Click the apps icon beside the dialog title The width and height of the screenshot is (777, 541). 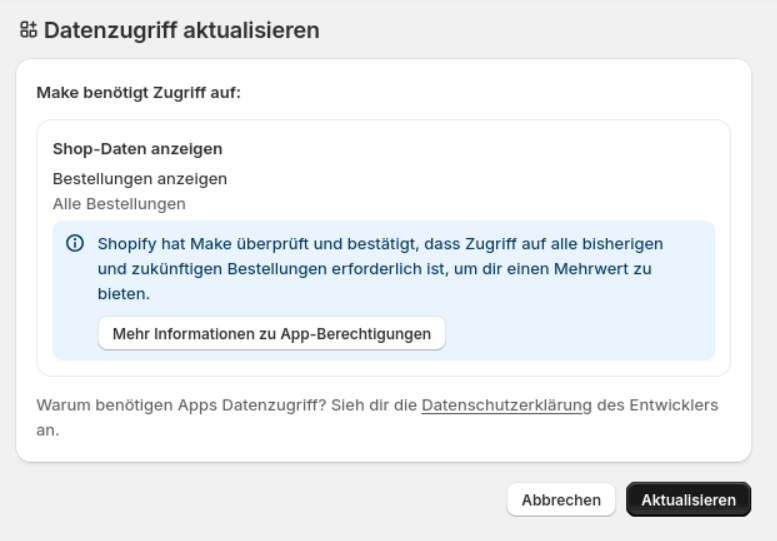point(28,30)
